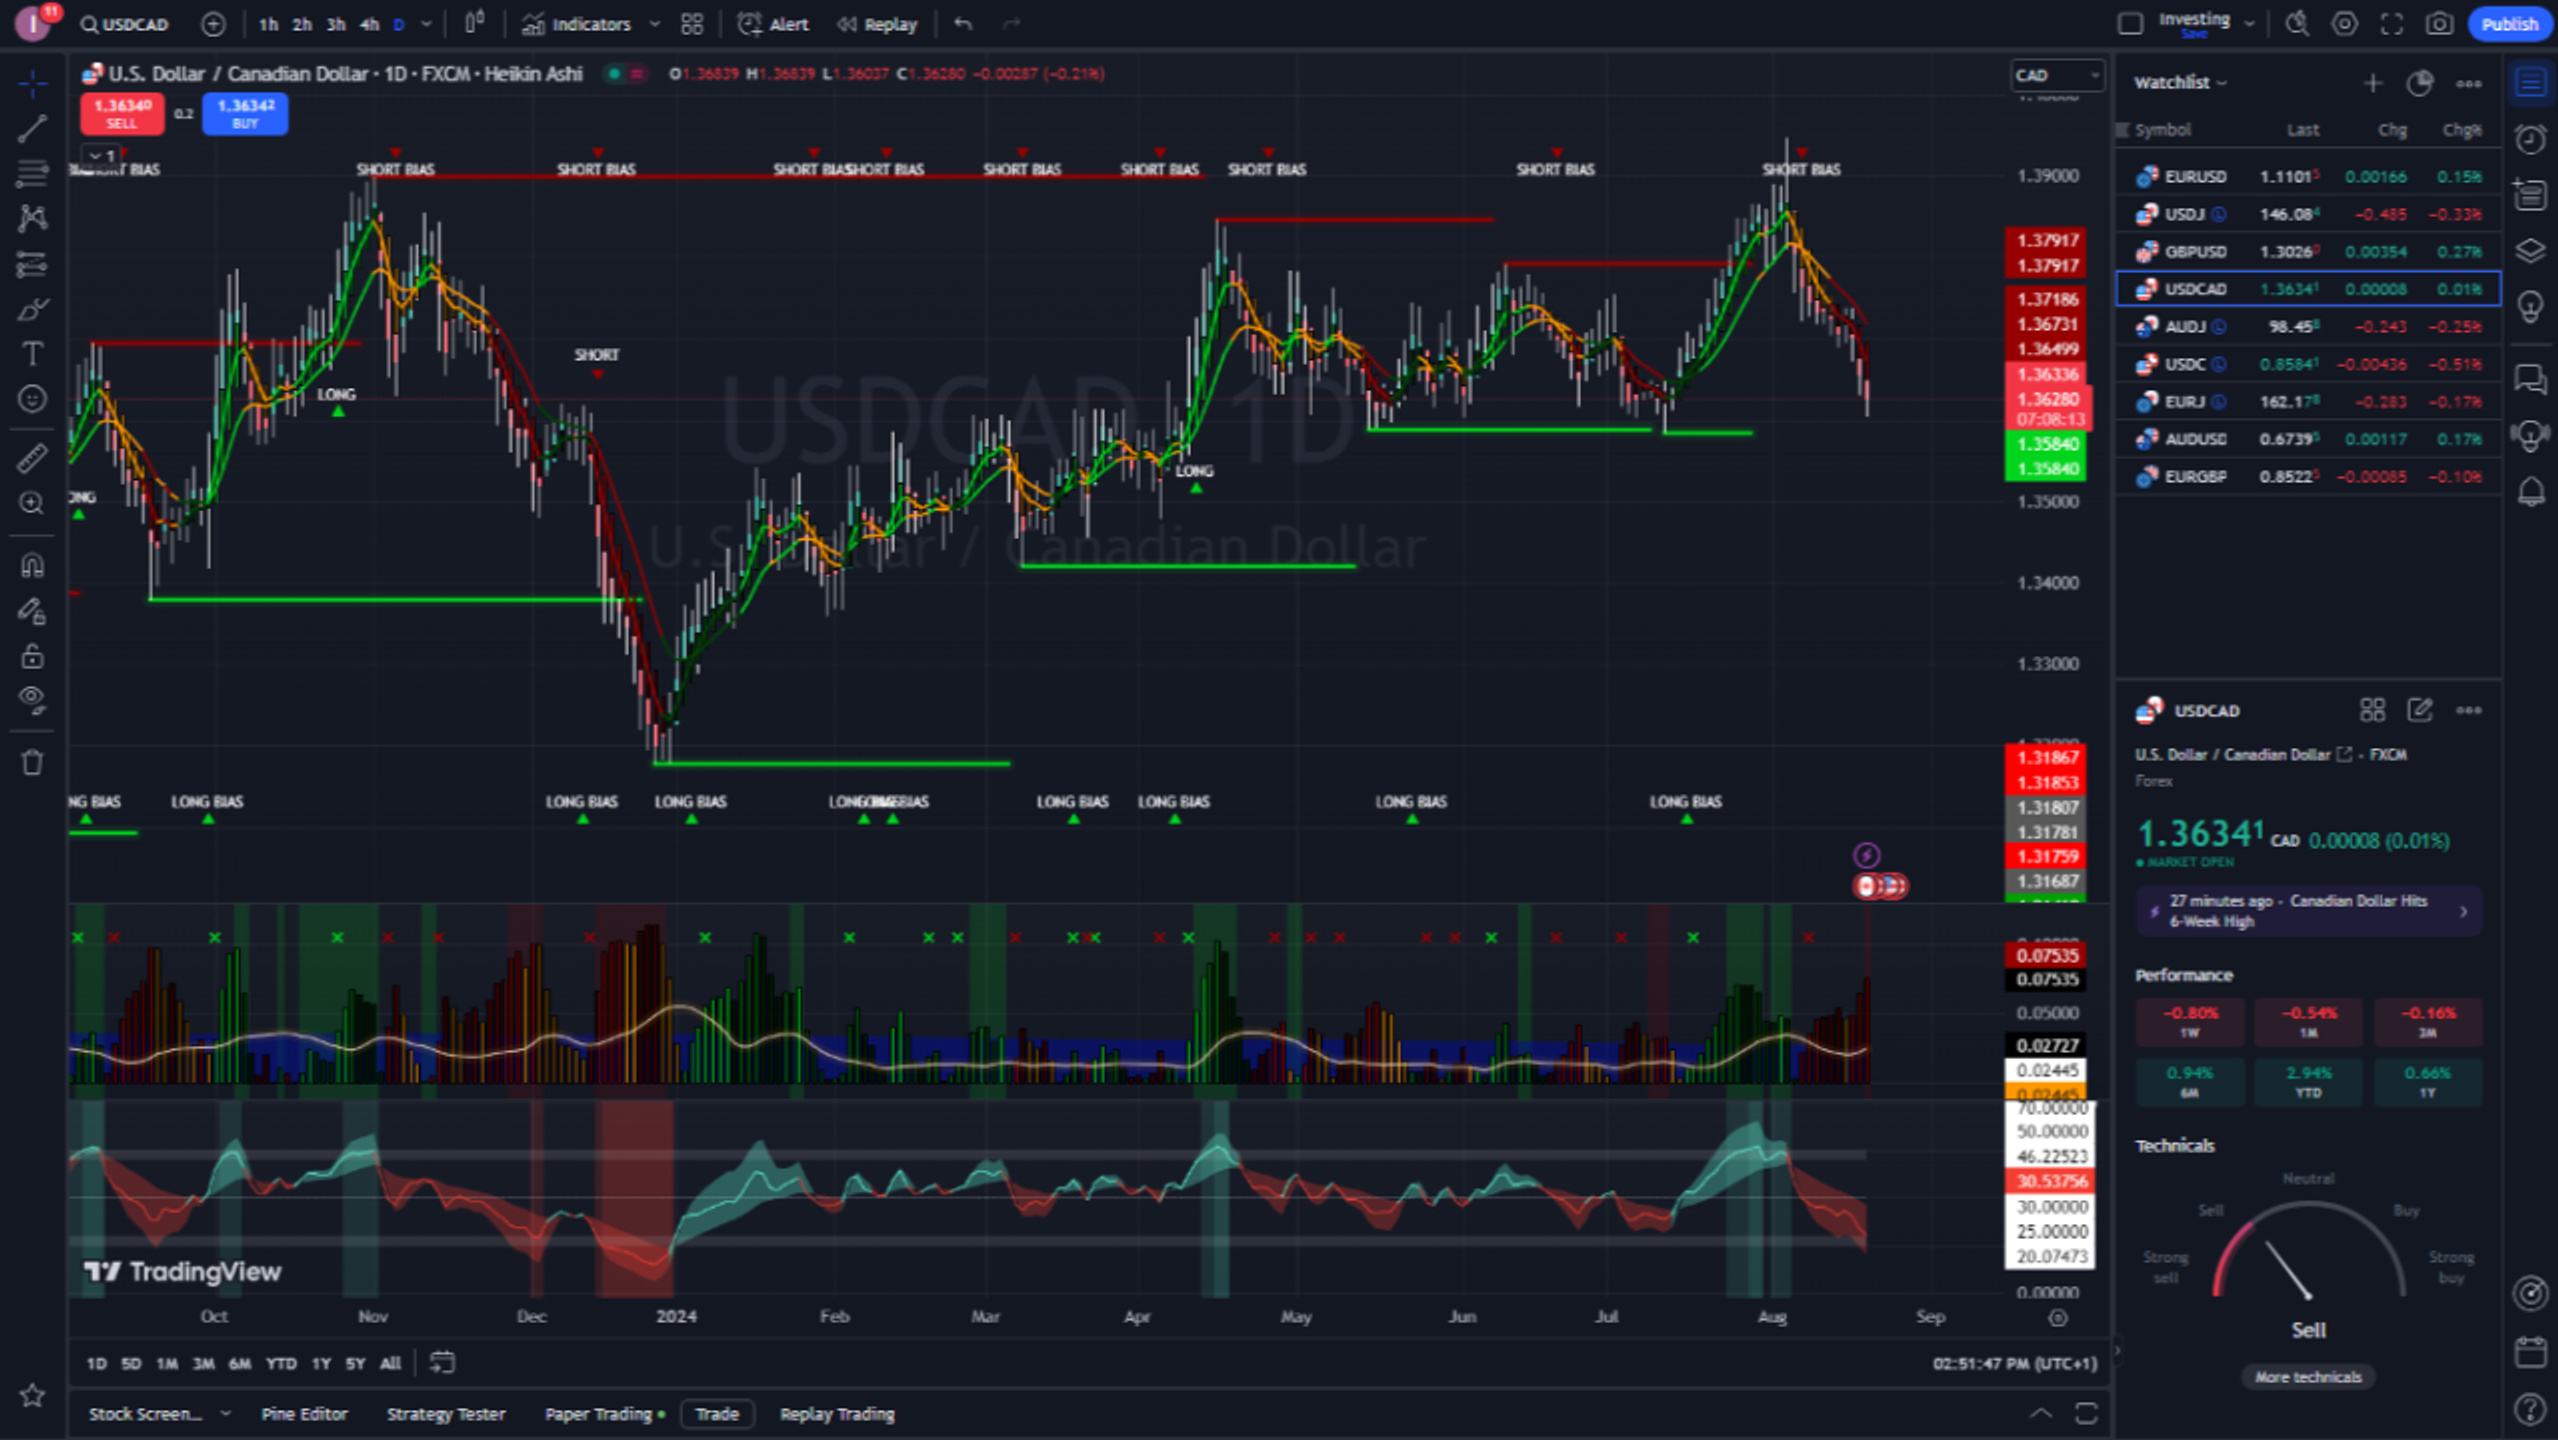Switch to the Strategy Tester tab
The image size is (2558, 1440).
click(446, 1414)
